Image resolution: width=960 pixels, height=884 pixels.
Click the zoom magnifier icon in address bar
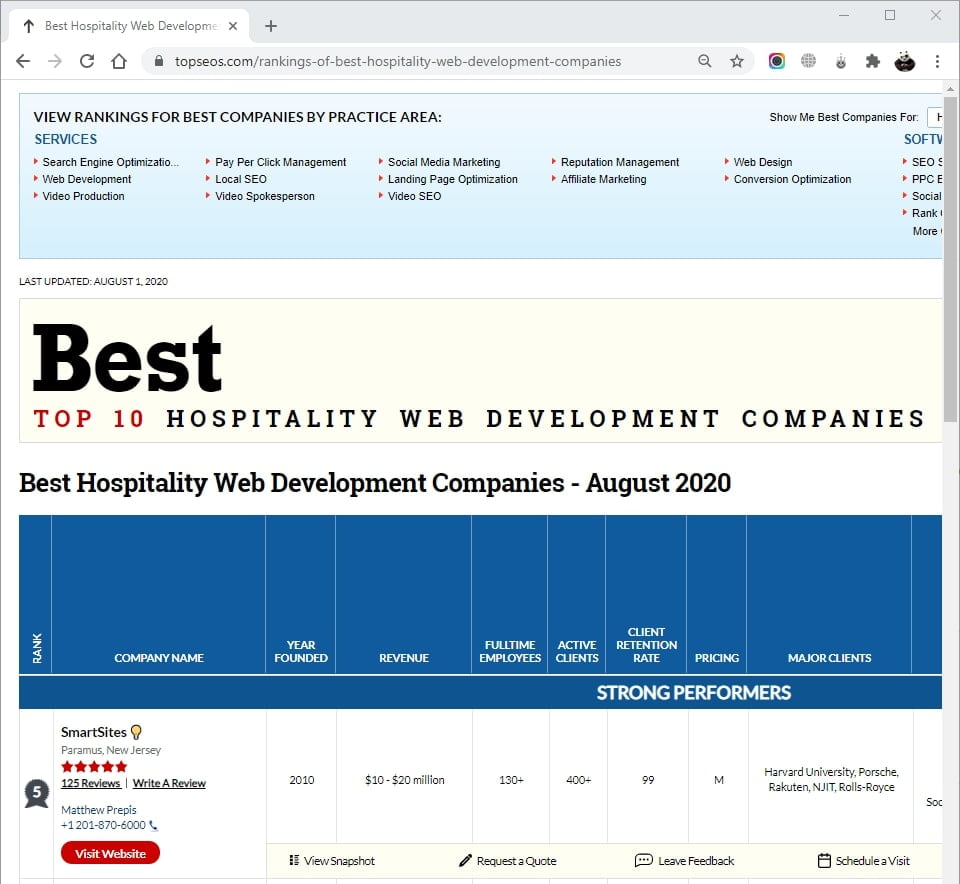705,61
